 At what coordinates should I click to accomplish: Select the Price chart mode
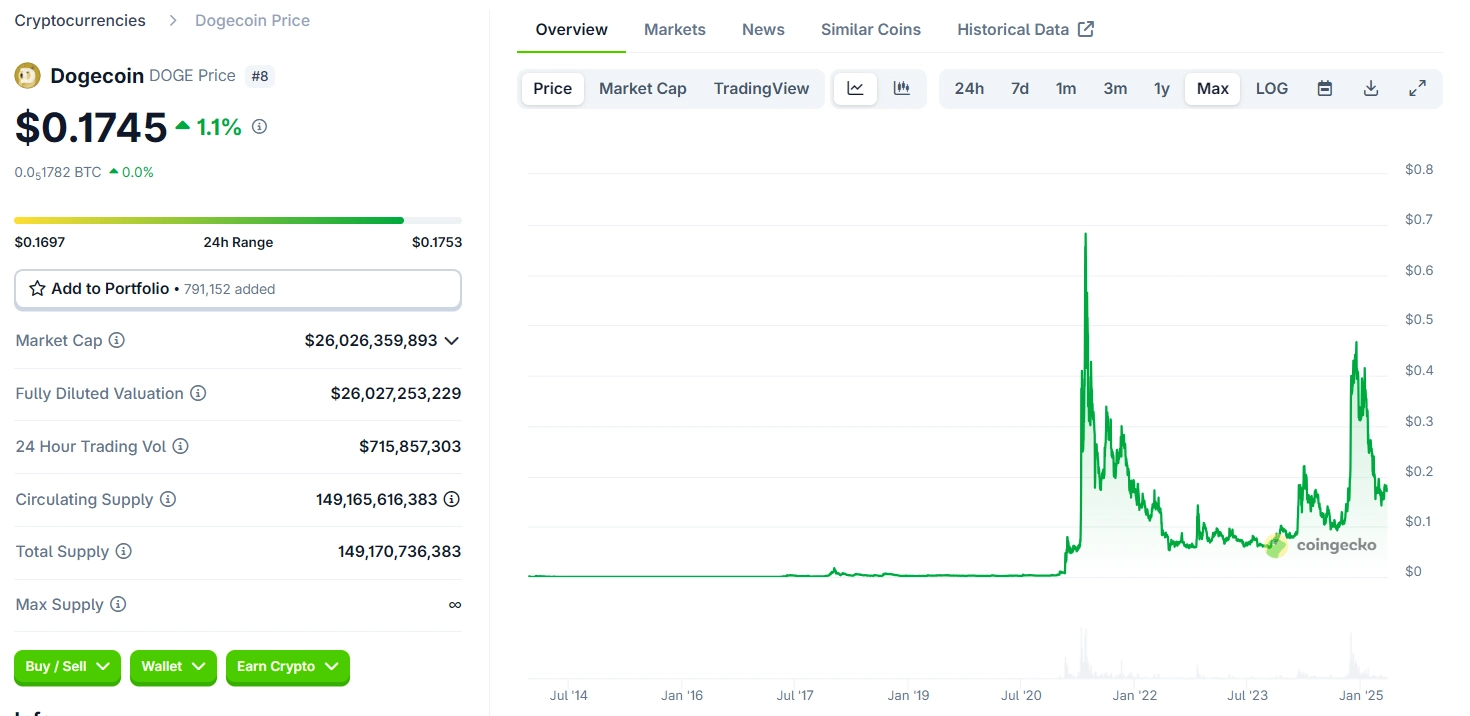coord(553,88)
